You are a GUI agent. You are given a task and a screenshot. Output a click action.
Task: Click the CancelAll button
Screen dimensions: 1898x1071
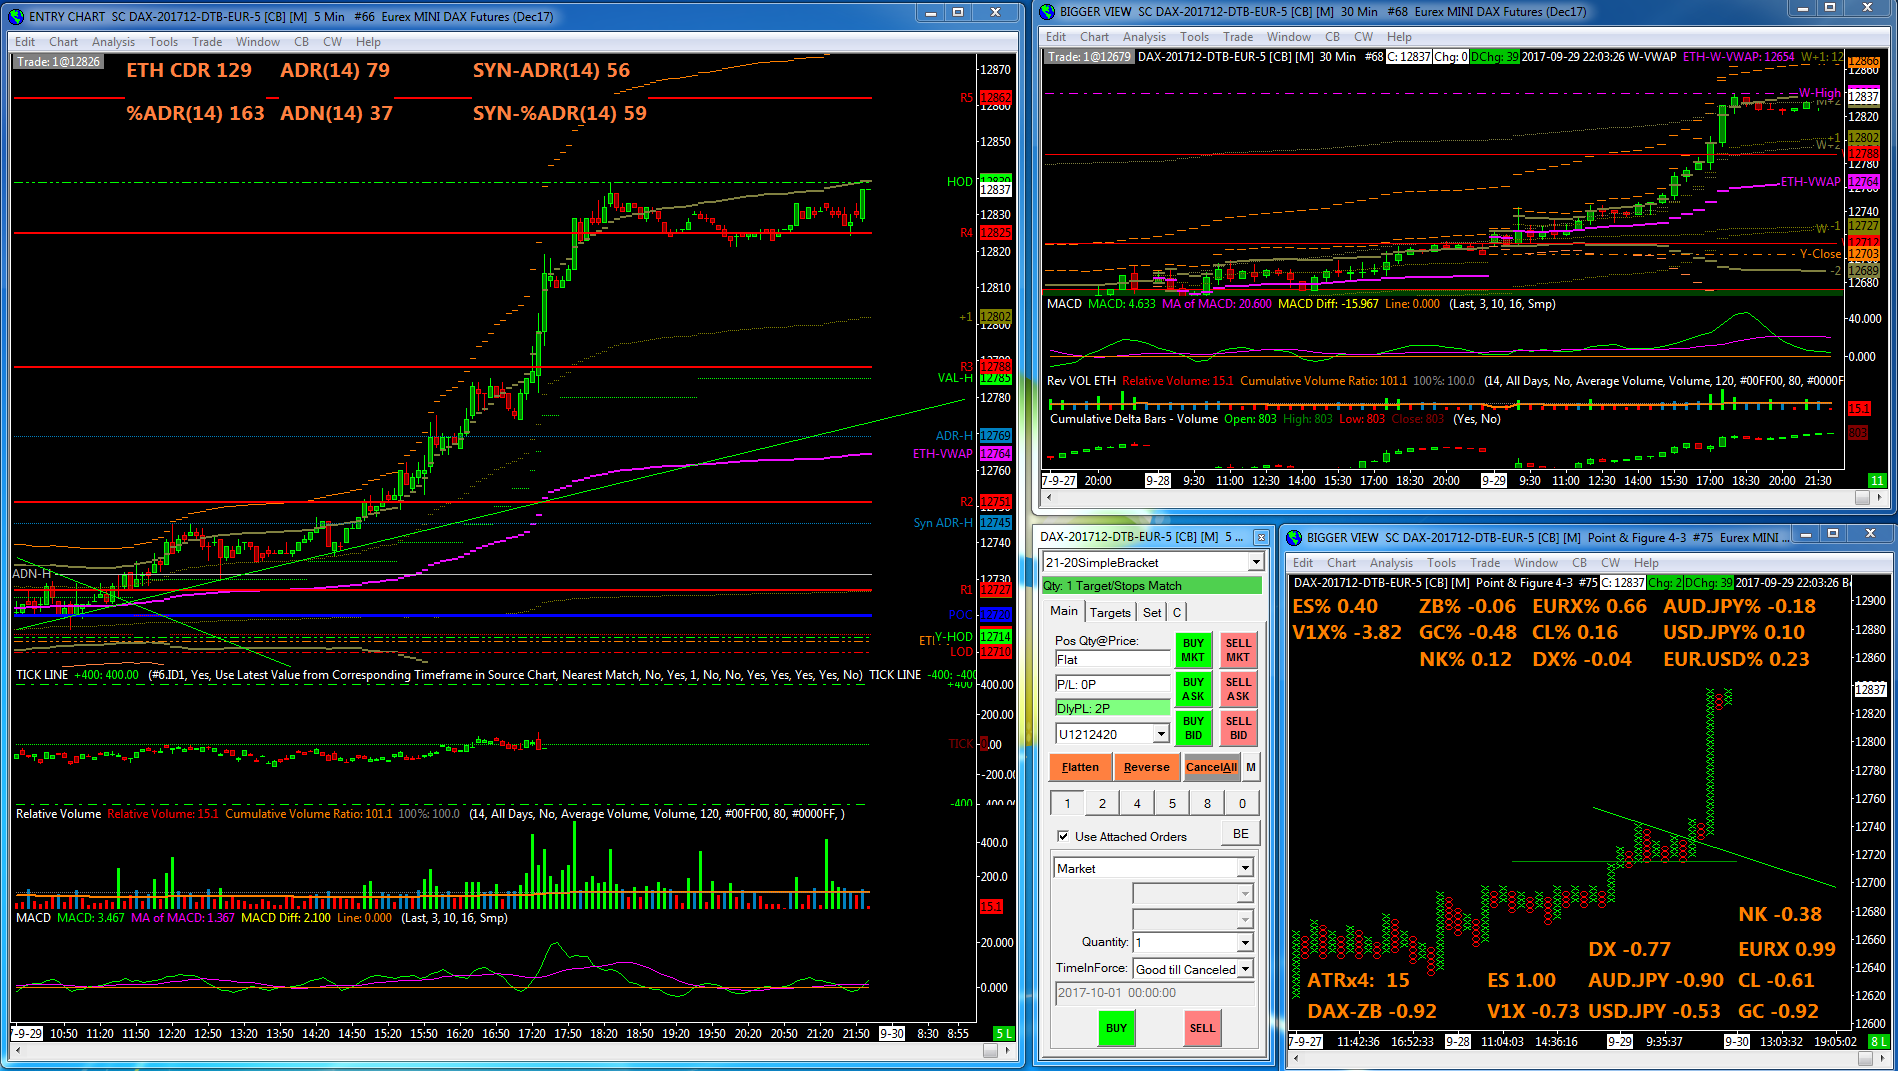tap(1211, 768)
